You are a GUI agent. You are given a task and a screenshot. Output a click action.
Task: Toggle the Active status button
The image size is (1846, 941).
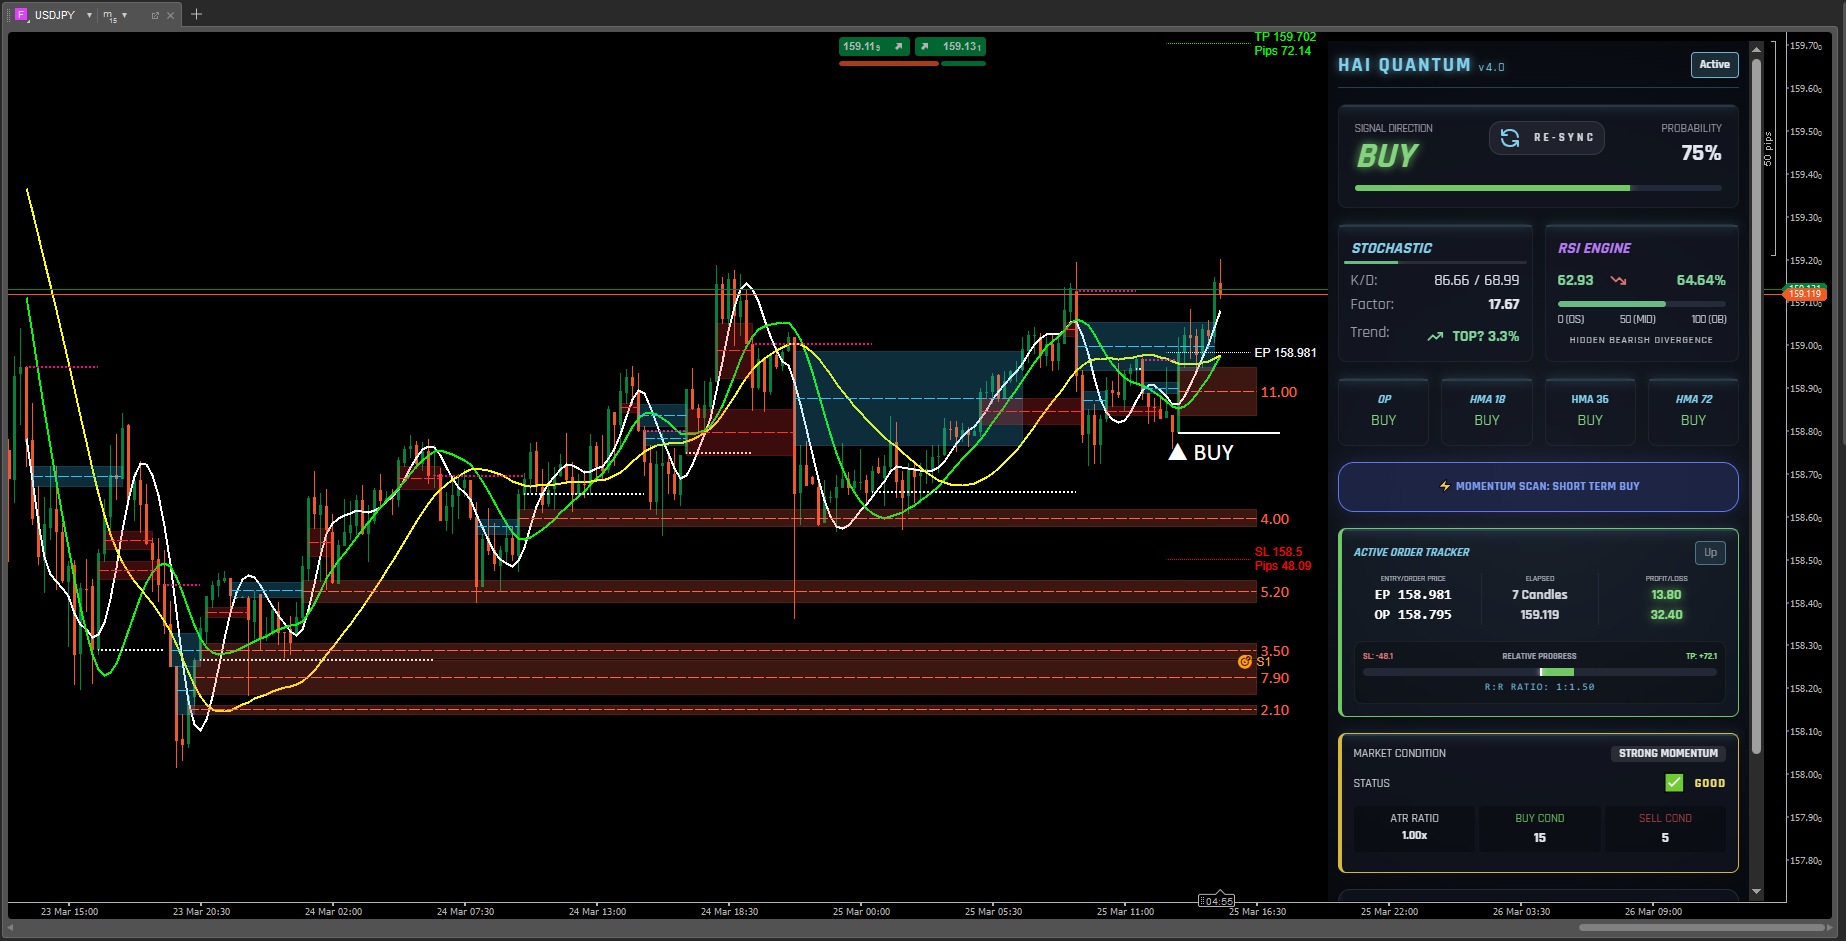point(1714,65)
